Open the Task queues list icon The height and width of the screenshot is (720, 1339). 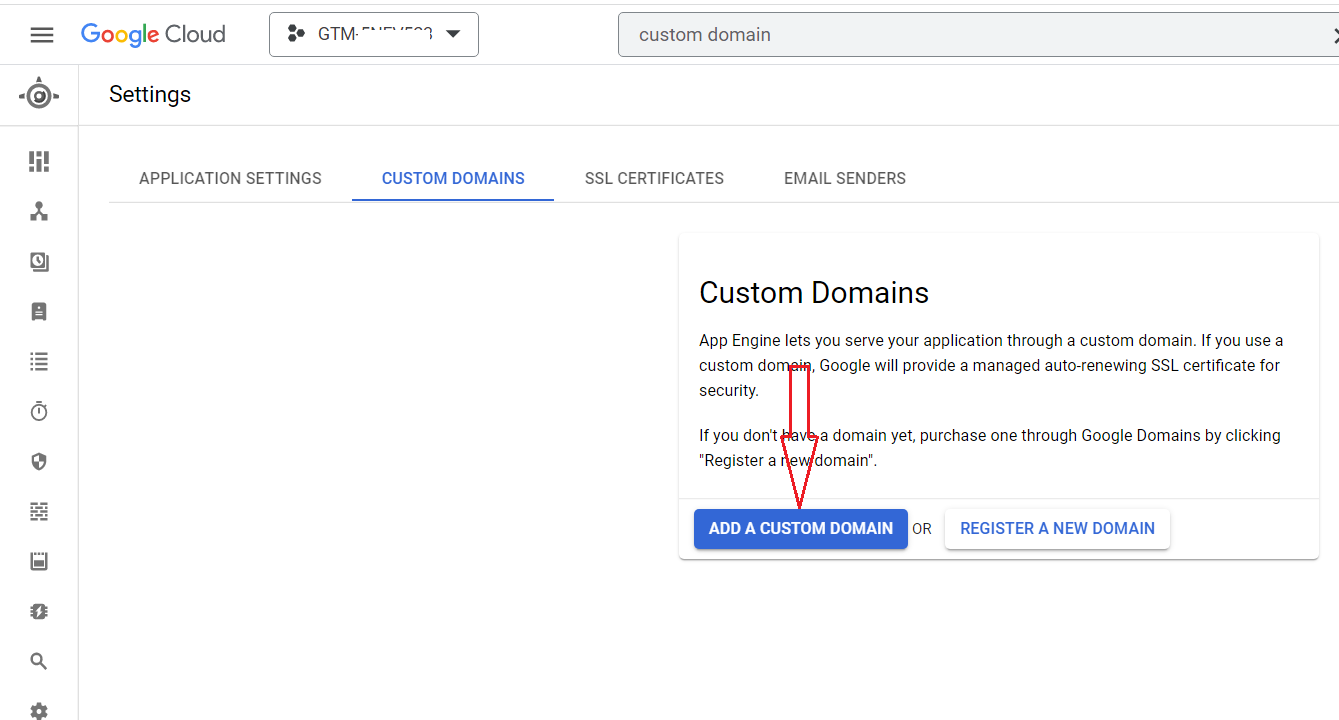tap(39, 361)
